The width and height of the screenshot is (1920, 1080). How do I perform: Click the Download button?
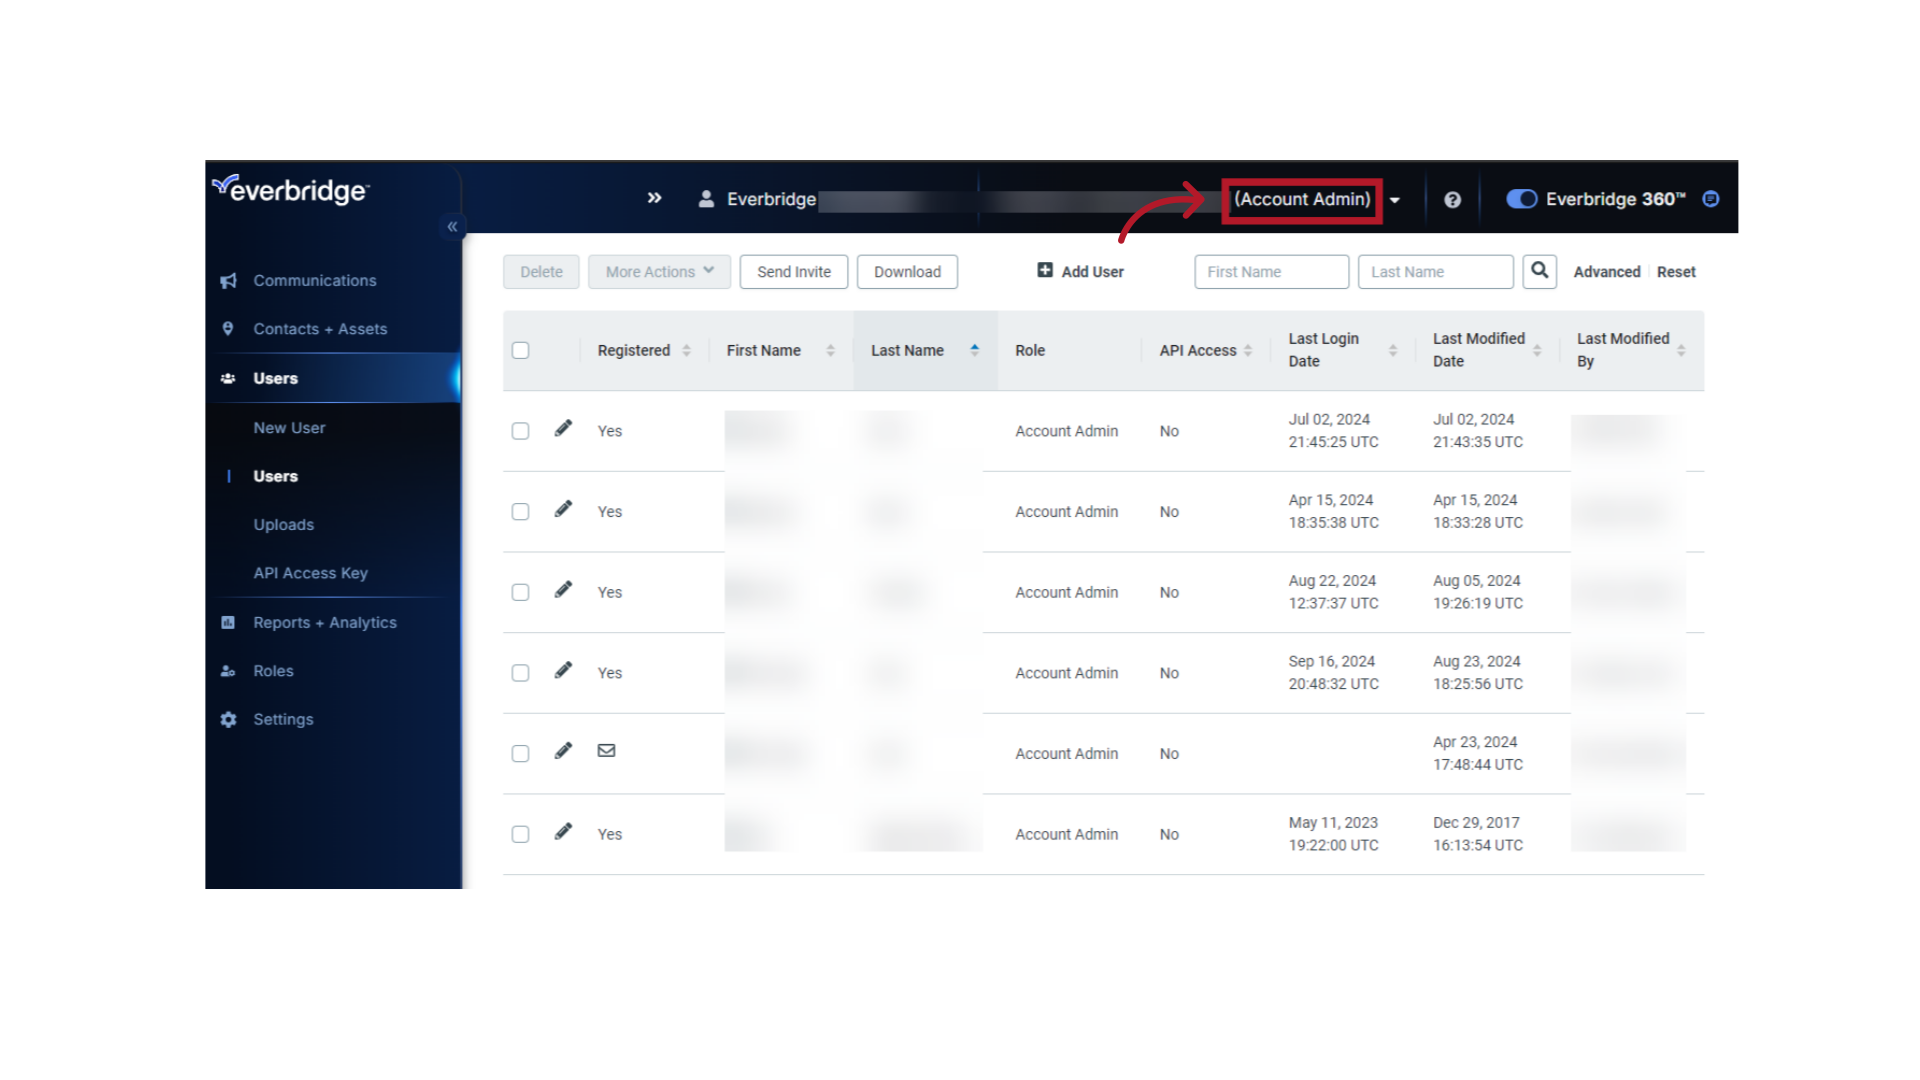pyautogui.click(x=907, y=271)
